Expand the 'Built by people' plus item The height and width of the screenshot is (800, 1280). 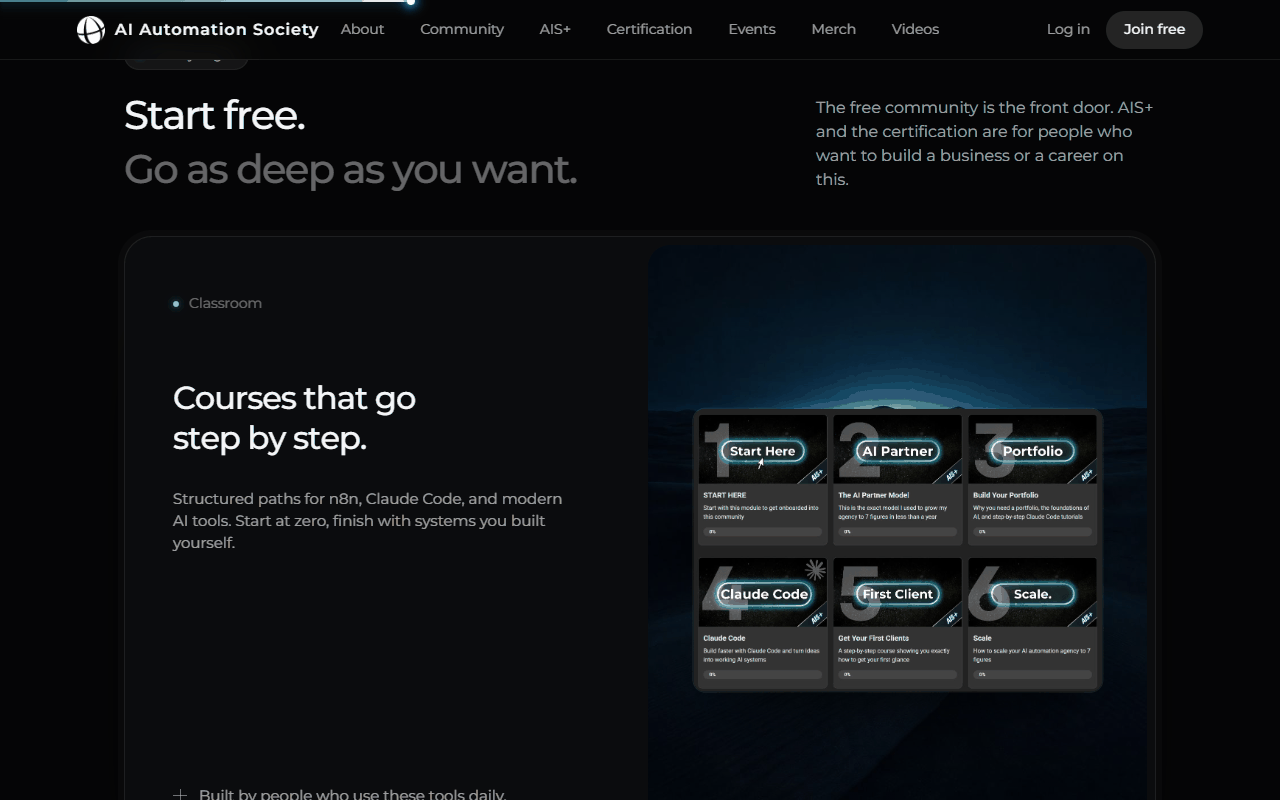tap(180, 794)
